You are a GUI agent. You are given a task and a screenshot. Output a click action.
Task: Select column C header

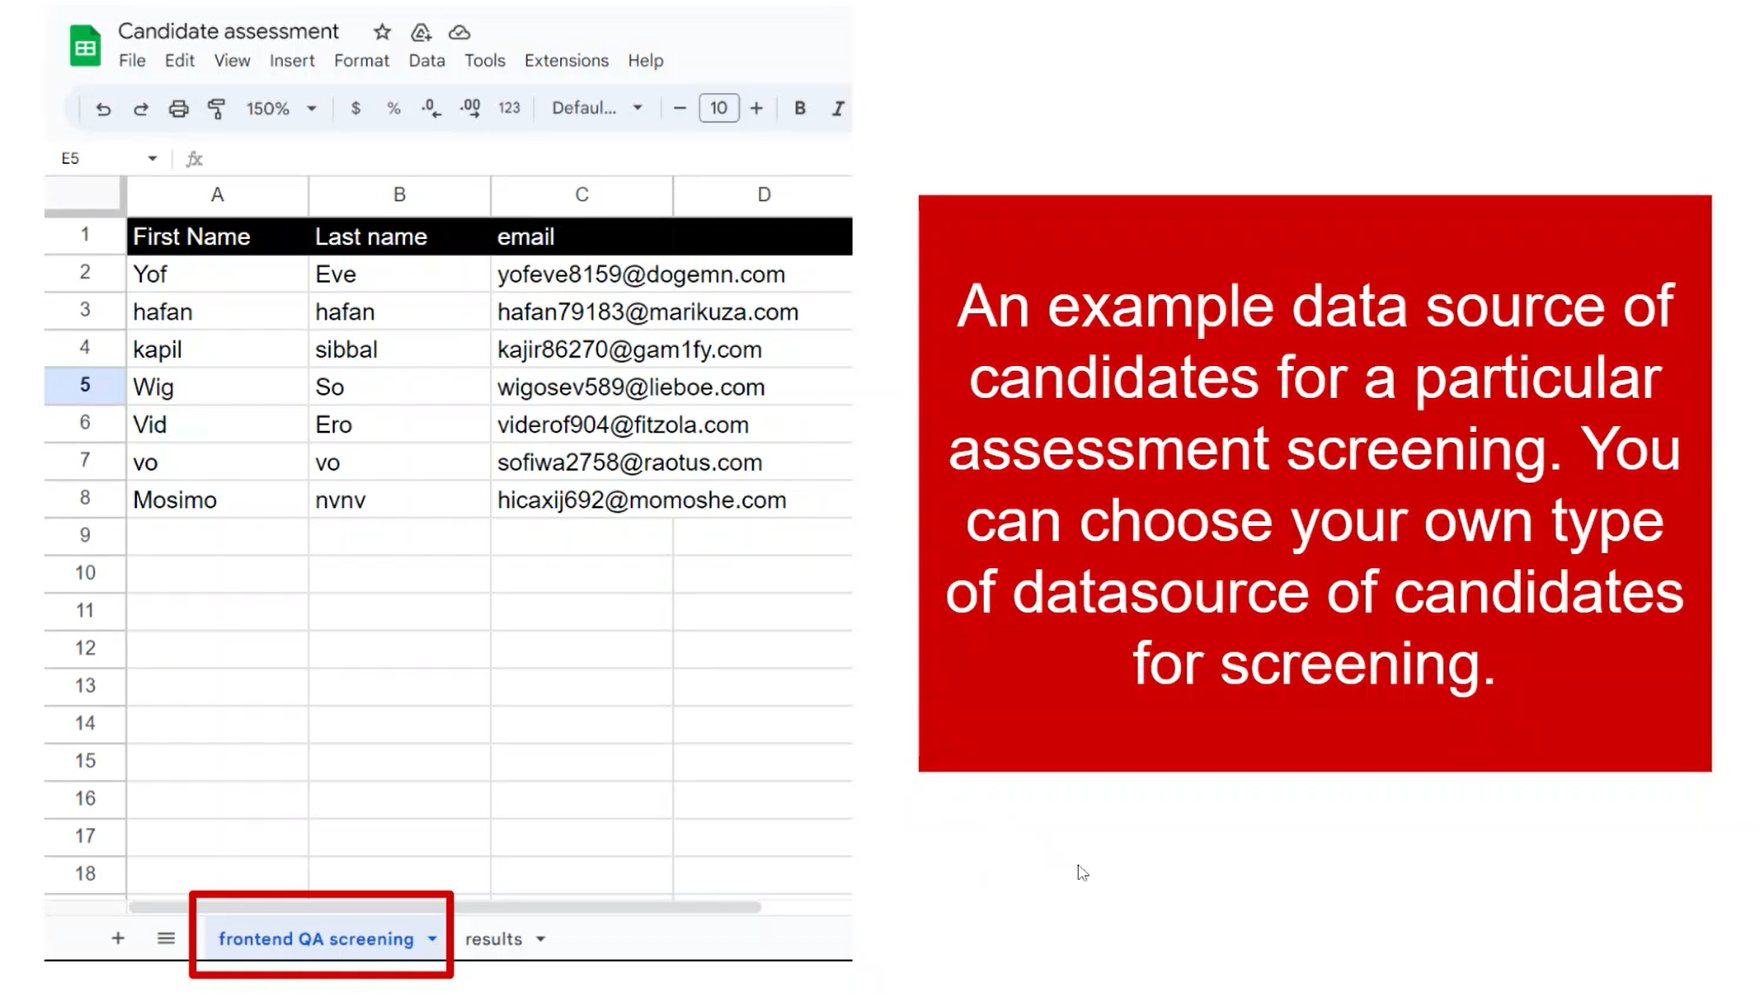(x=581, y=195)
